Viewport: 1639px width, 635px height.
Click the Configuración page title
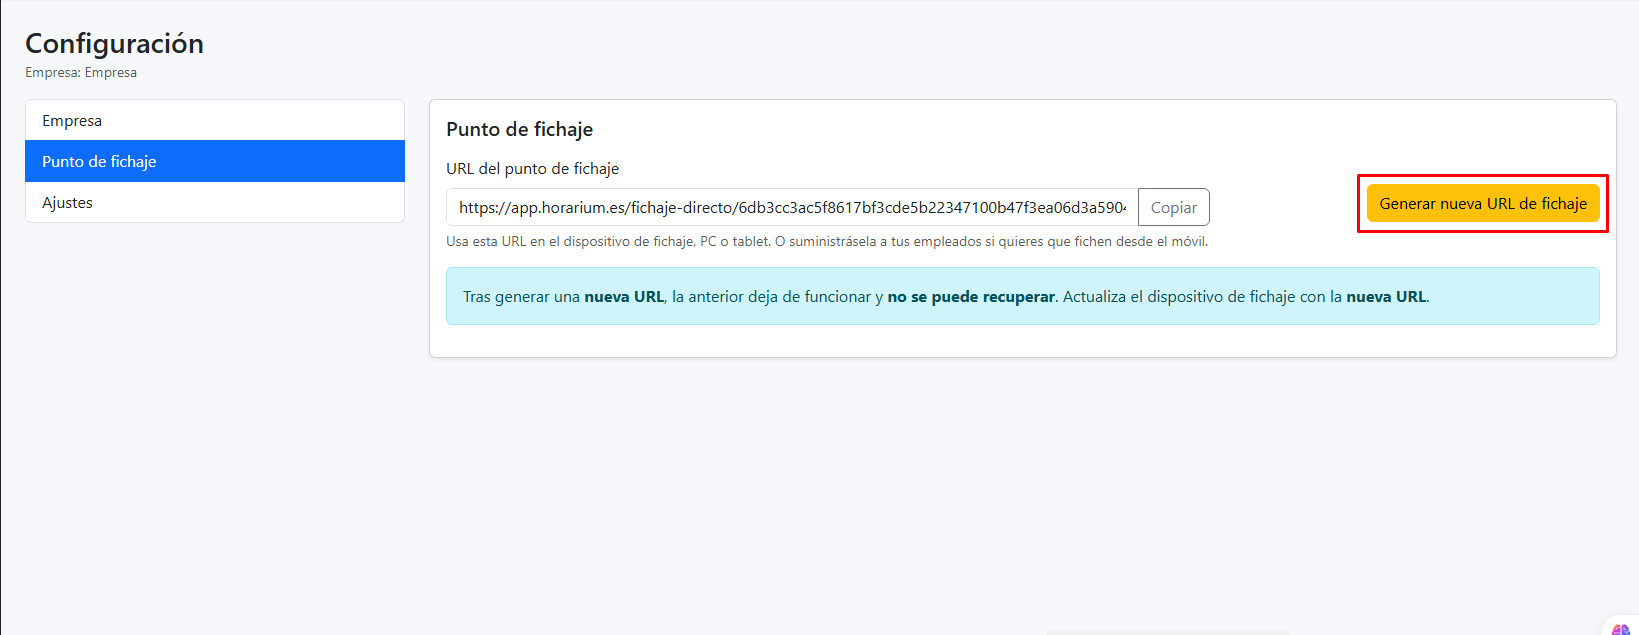click(x=114, y=44)
